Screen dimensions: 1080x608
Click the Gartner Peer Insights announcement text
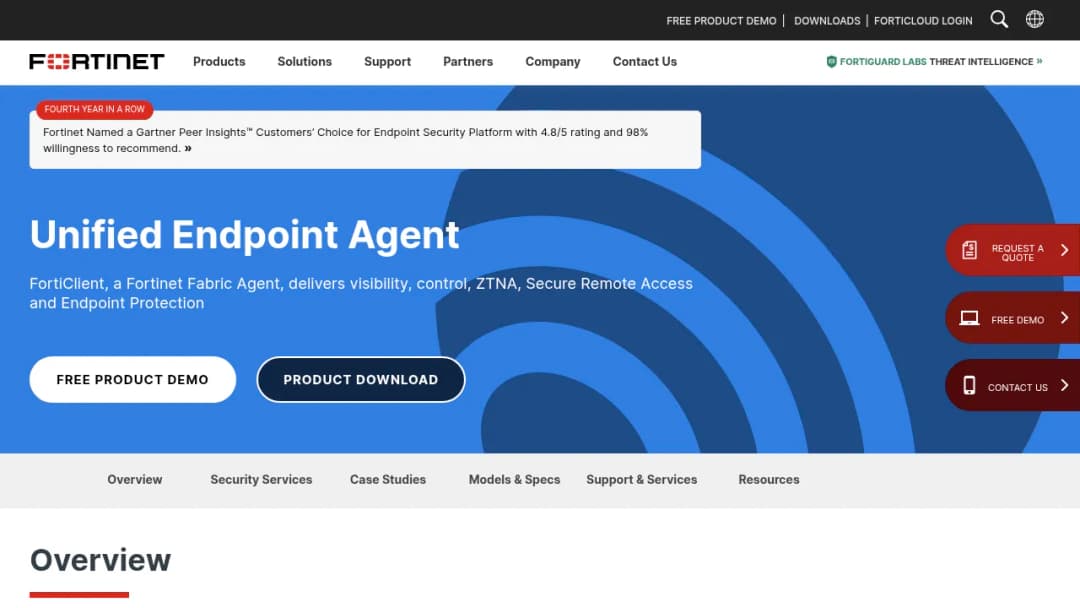345,140
